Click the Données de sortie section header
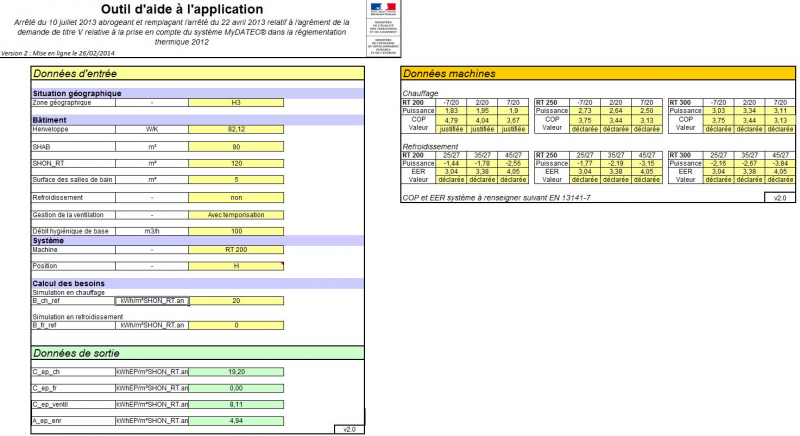Image resolution: width=800 pixels, height=436 pixels. [198, 353]
